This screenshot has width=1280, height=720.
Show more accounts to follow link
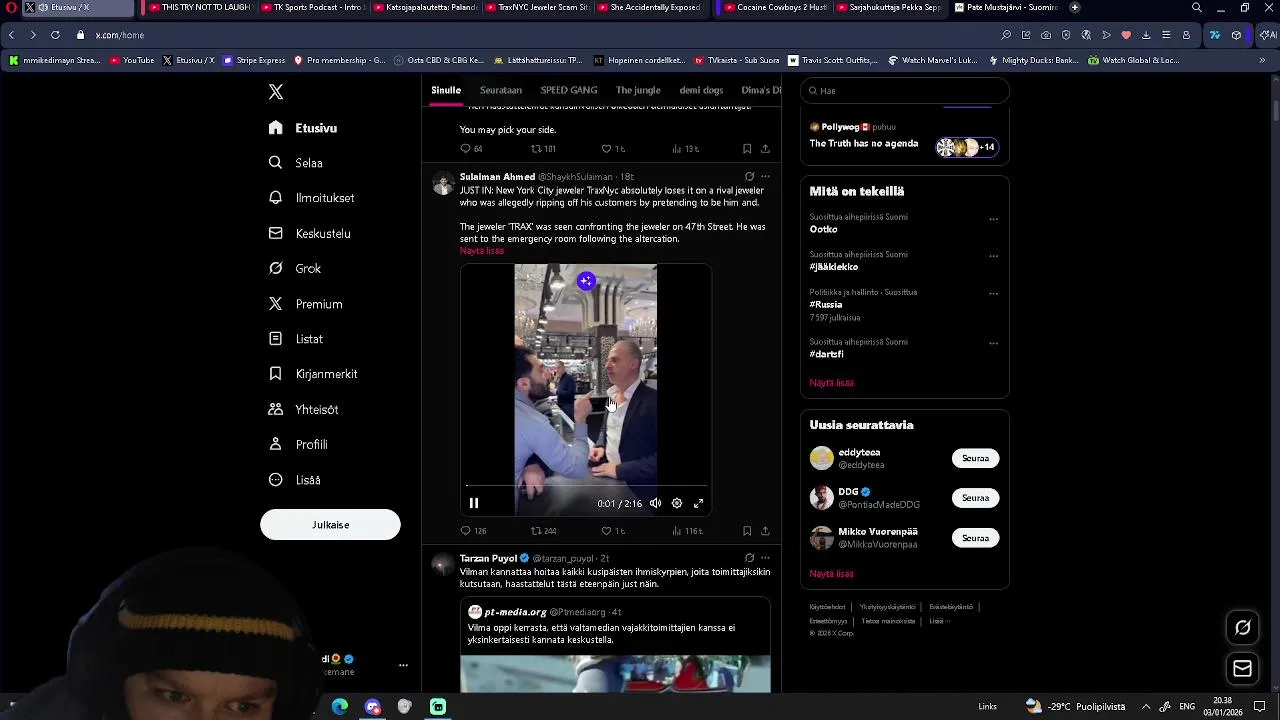831,574
